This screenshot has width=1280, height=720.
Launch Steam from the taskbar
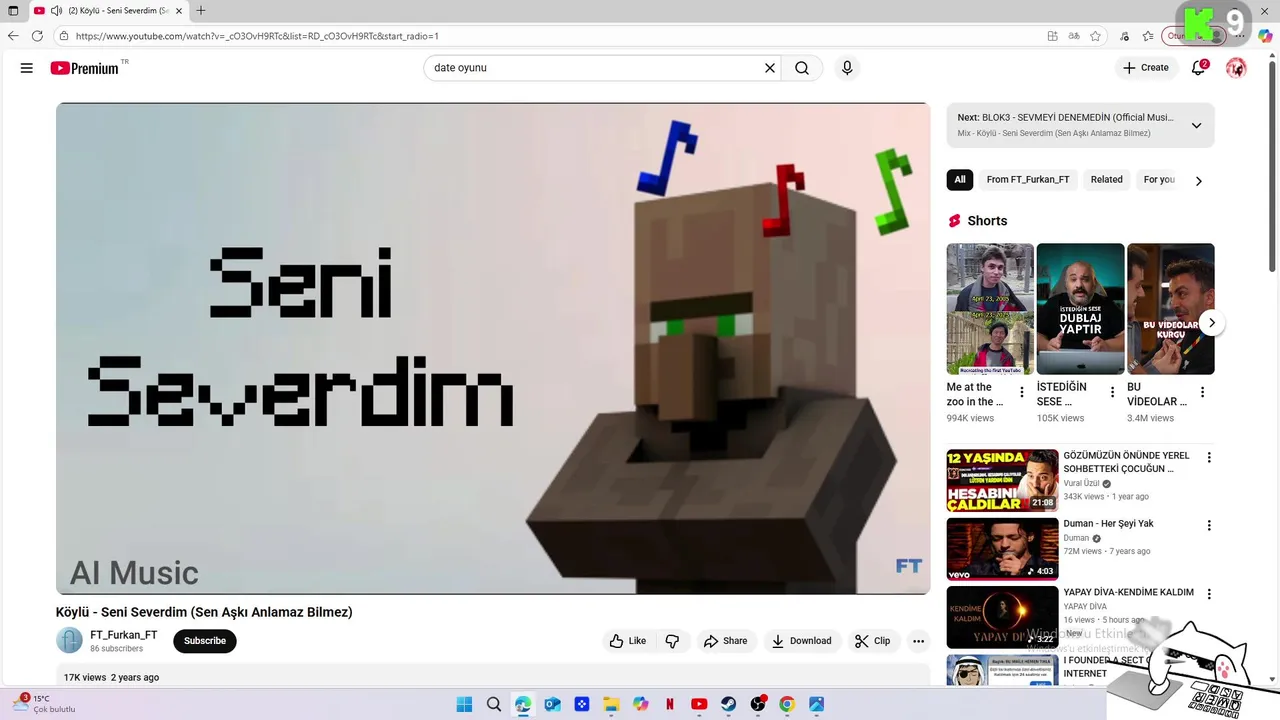728,704
